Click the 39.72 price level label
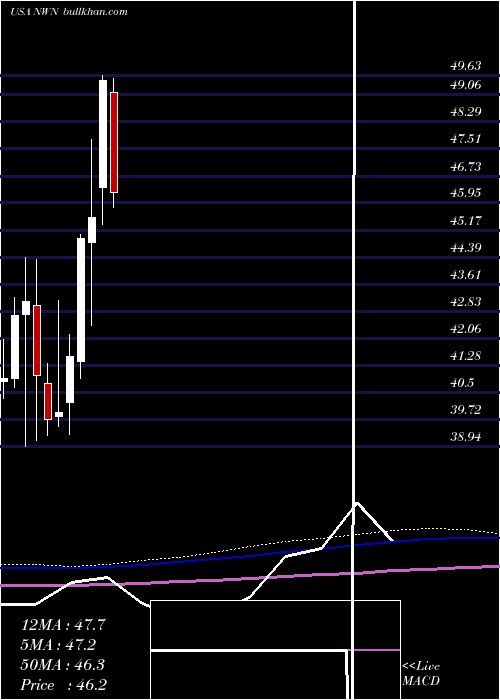The image size is (500, 700). pyautogui.click(x=466, y=410)
